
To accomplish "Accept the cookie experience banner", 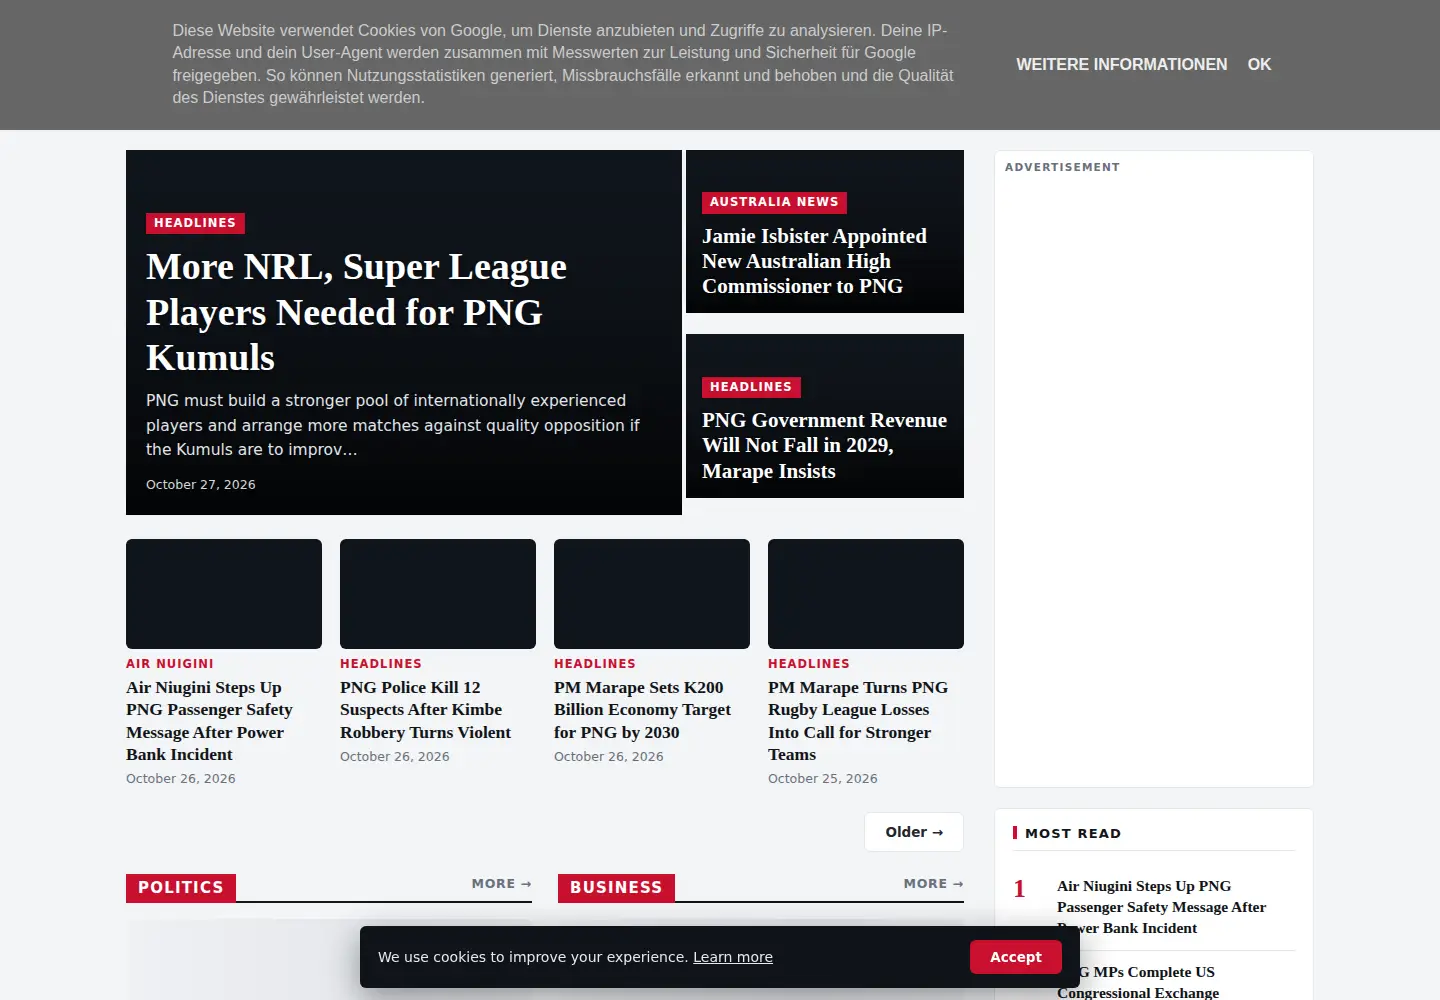I will pyautogui.click(x=1015, y=957).
